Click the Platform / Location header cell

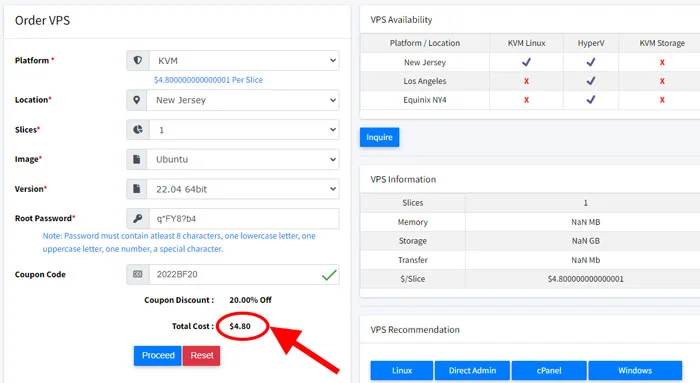click(425, 43)
